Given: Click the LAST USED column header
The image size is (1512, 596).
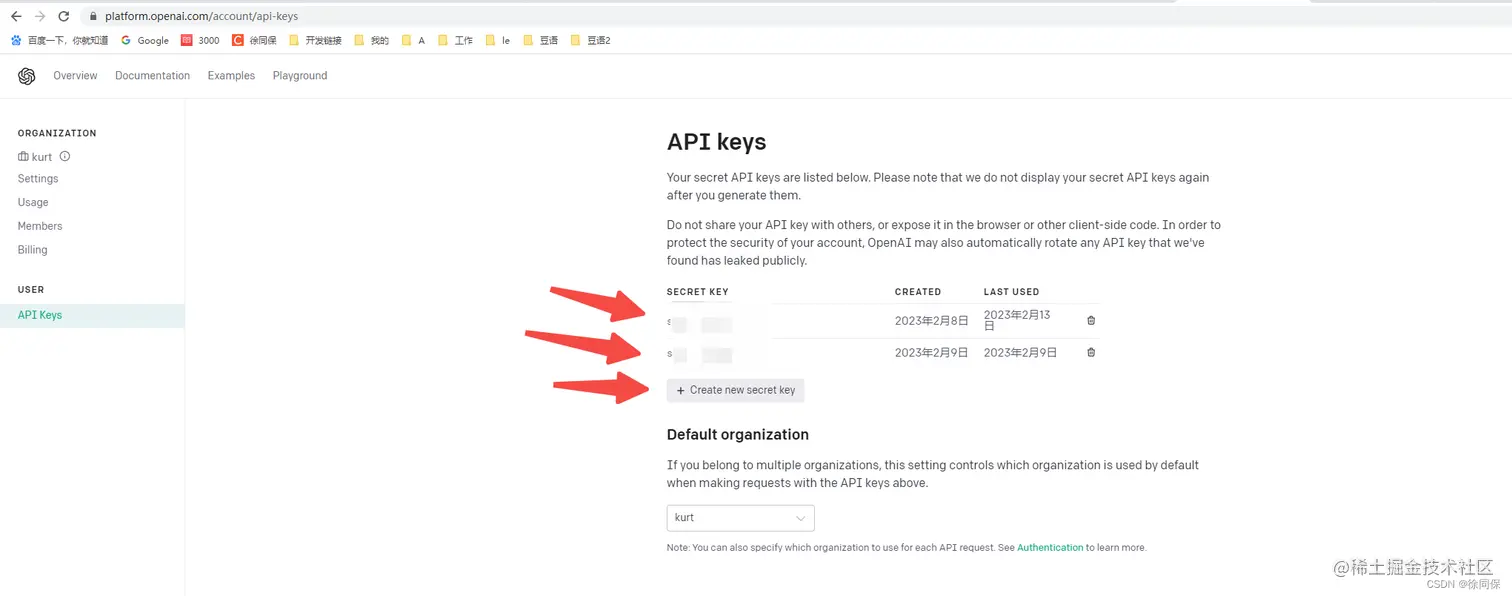Looking at the screenshot, I should pyautogui.click(x=1011, y=292).
